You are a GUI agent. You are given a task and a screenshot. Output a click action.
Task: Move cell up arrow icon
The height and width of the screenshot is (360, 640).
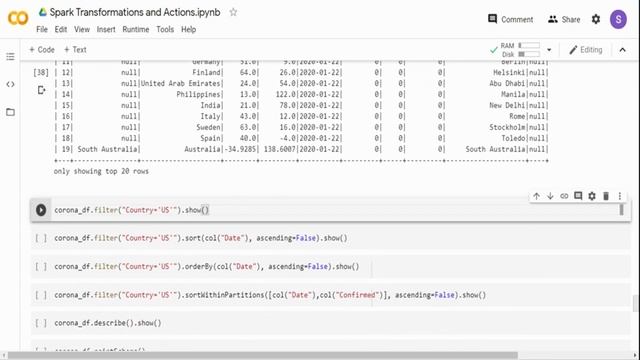(536, 196)
